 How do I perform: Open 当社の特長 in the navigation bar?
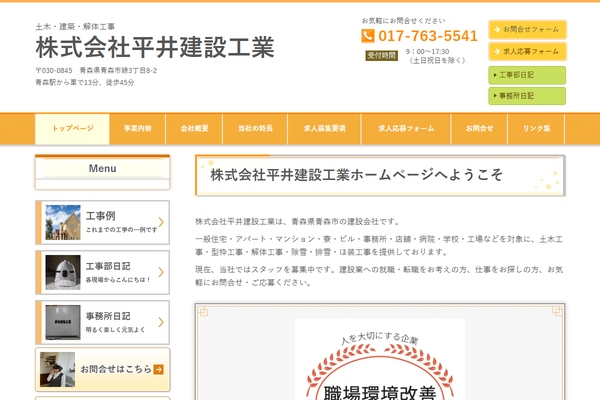(255, 129)
